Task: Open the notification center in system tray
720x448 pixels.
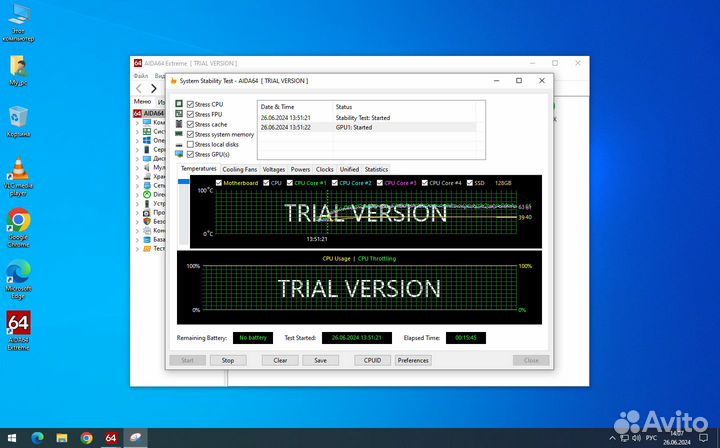Action: (703, 438)
